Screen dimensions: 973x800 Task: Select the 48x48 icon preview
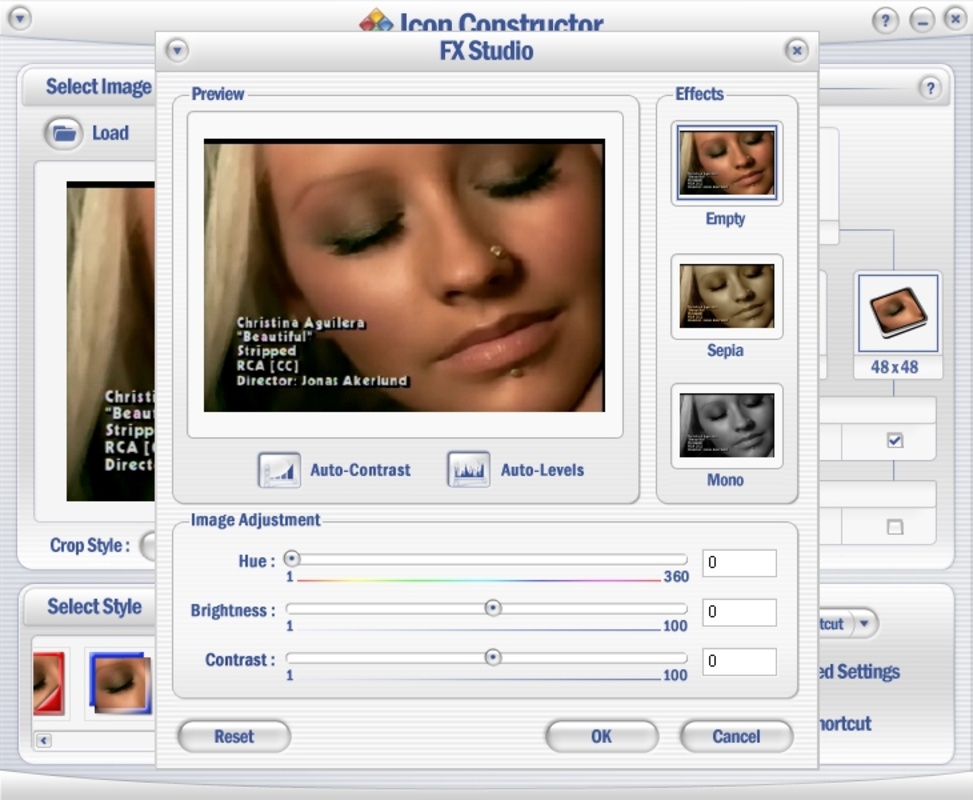point(897,313)
